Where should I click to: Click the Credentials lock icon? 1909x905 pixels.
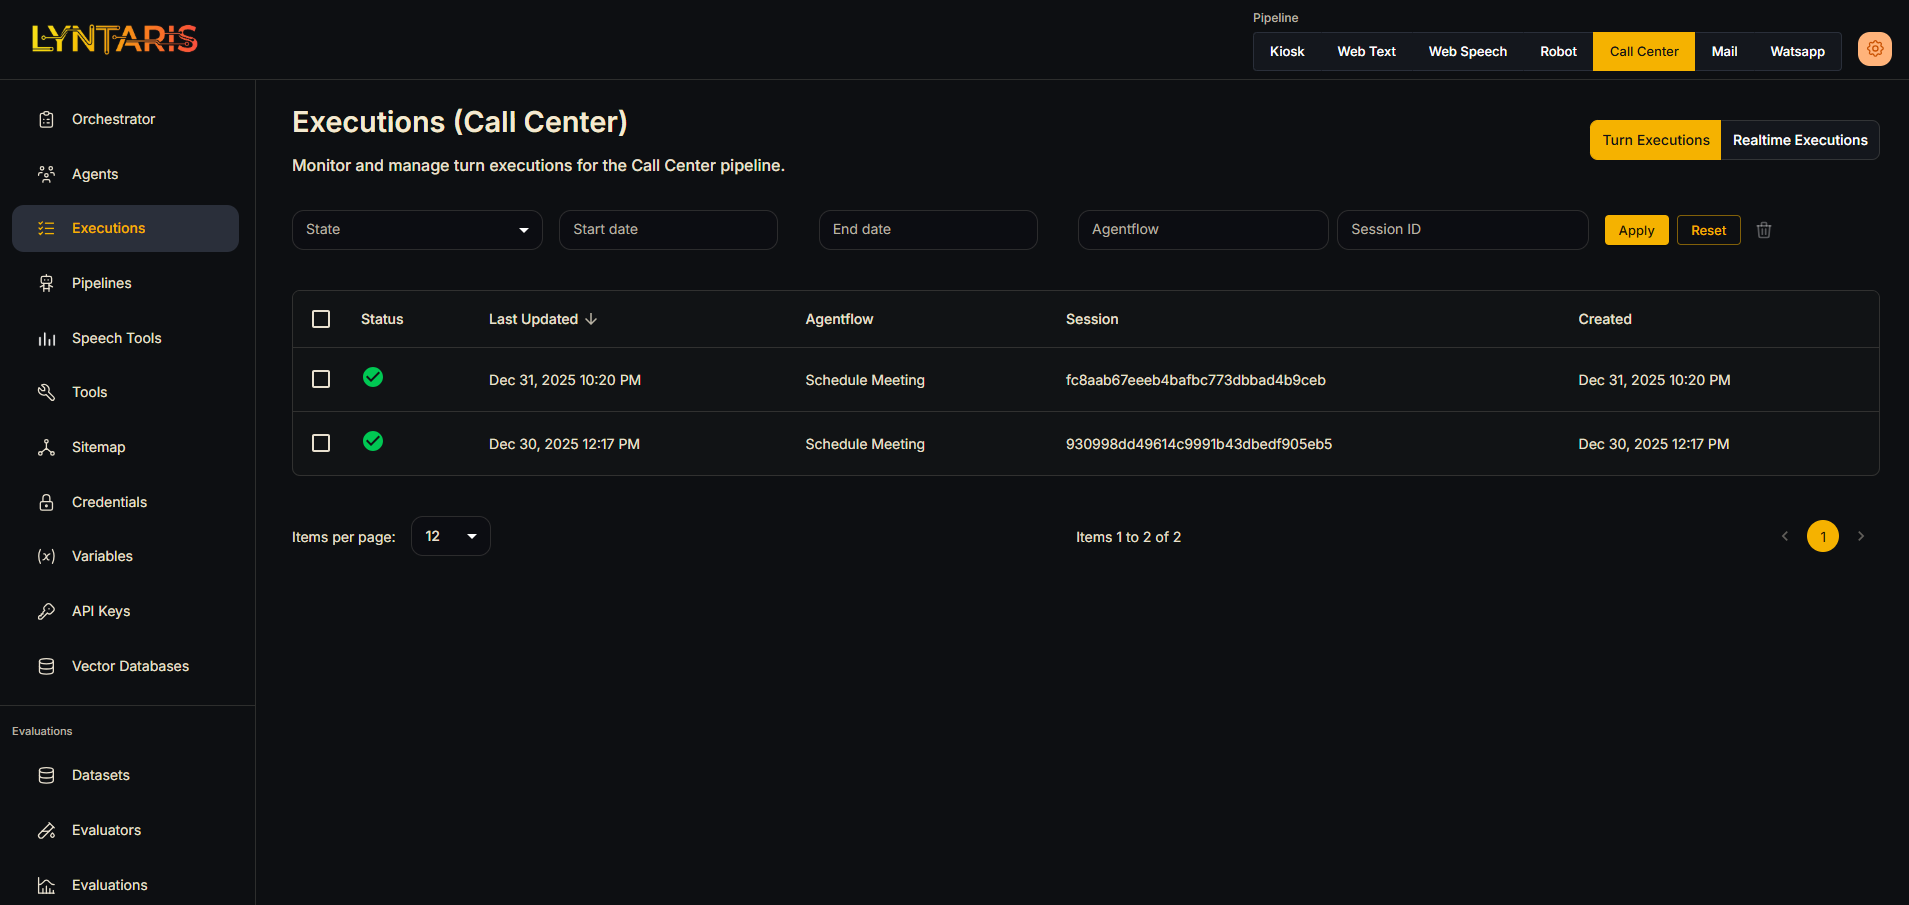tap(46, 501)
